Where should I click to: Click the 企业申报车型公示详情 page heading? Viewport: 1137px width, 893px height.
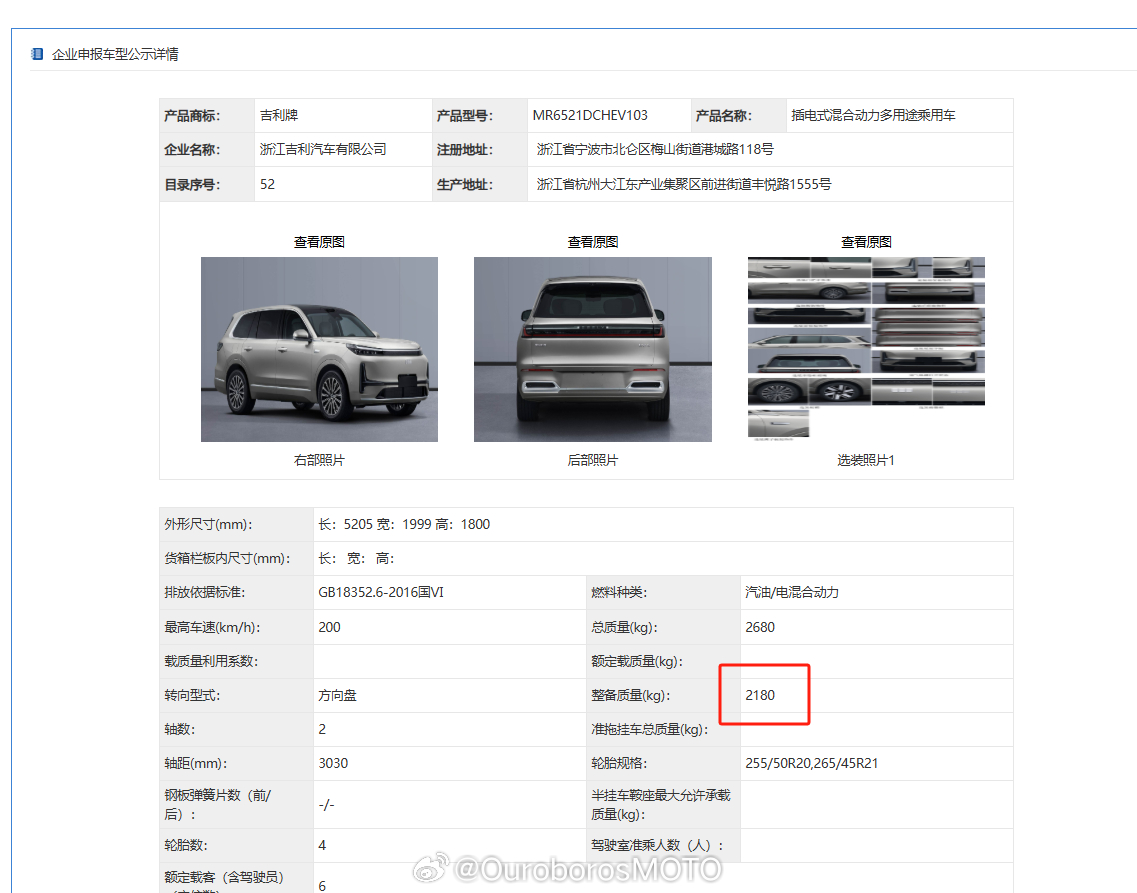click(x=115, y=54)
